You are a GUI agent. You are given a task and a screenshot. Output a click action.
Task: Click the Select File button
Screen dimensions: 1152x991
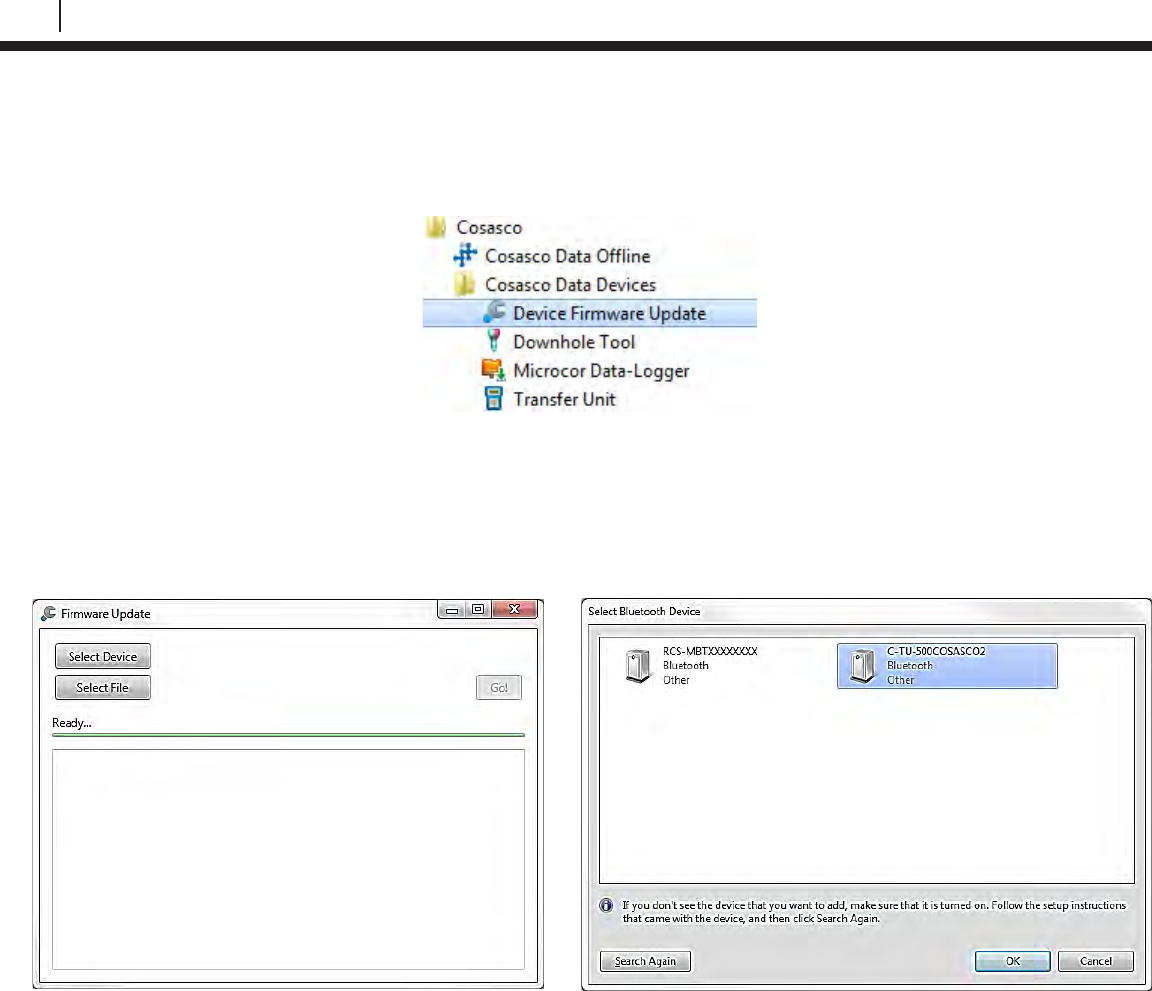[103, 688]
